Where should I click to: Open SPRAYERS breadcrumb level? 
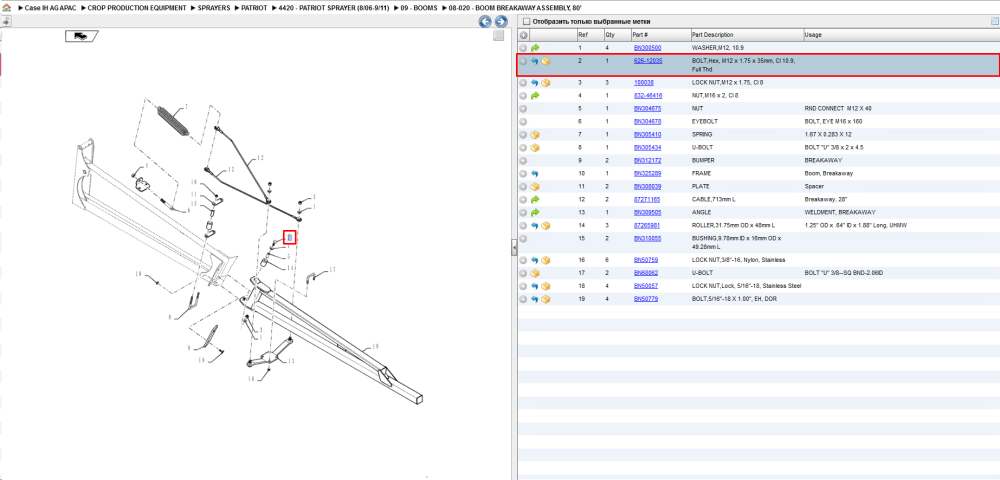coord(214,9)
